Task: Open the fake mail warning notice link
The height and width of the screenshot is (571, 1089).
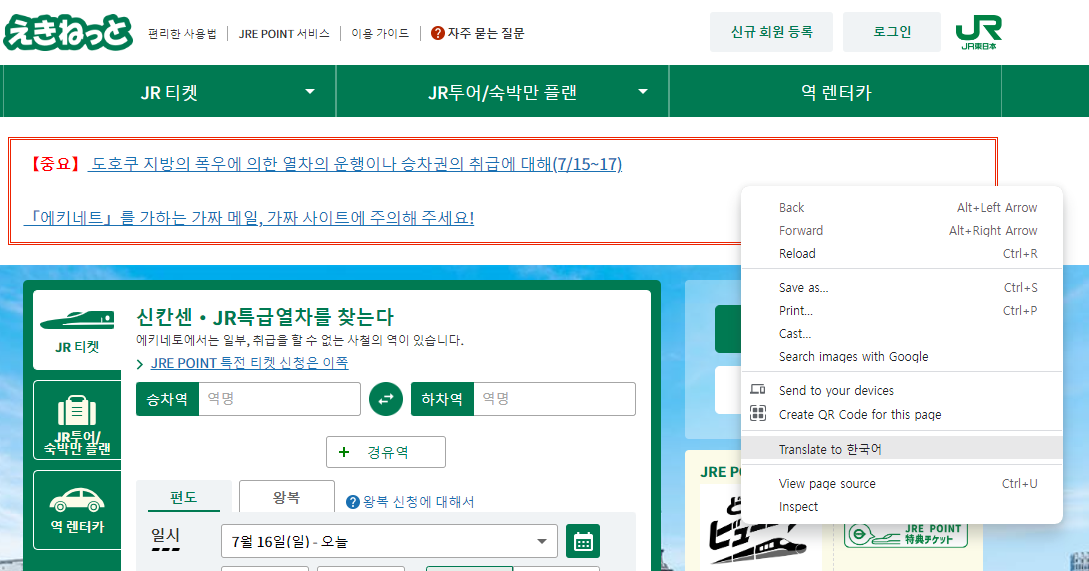Action: point(249,217)
